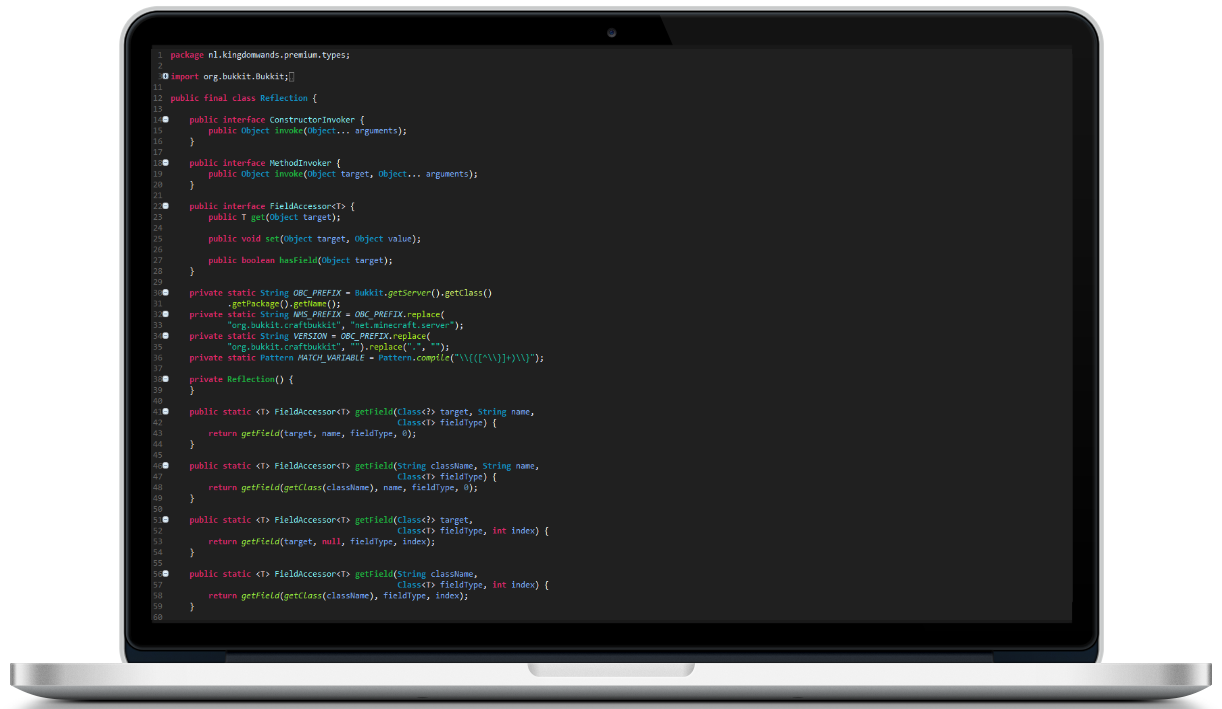Fold the getField method at line 56
The height and width of the screenshot is (709, 1222).
[165, 573]
